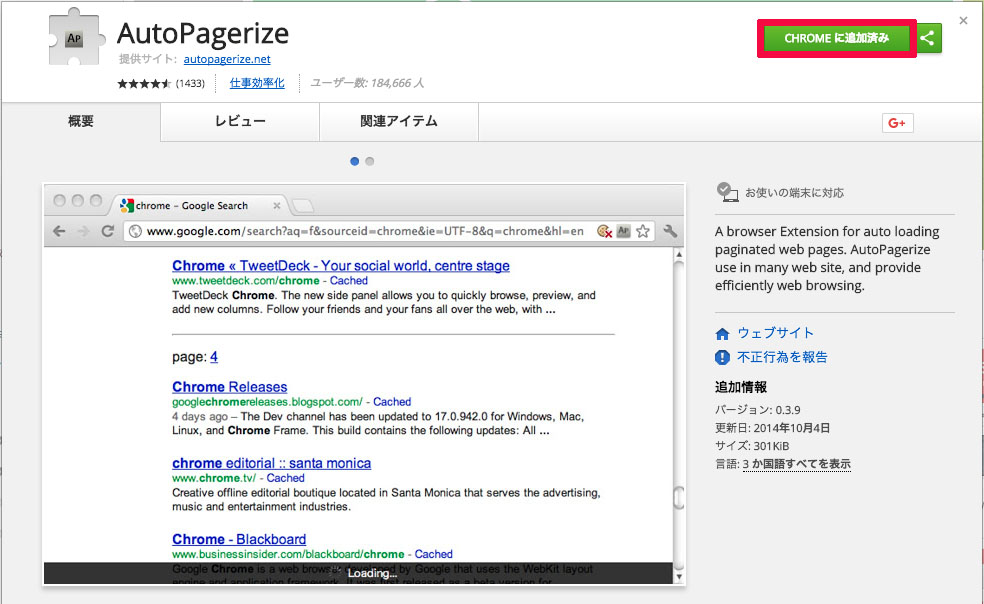984x604 pixels.
Task: Click the red window close dot in screenshot
Action: coord(60,200)
